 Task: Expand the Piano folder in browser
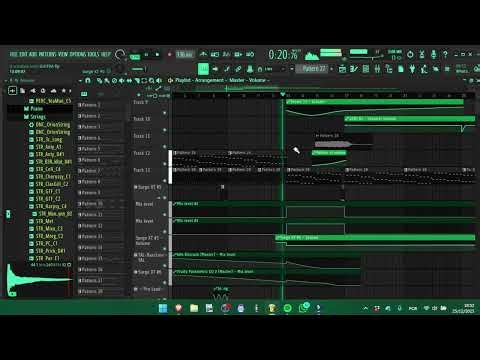[x=33, y=109]
